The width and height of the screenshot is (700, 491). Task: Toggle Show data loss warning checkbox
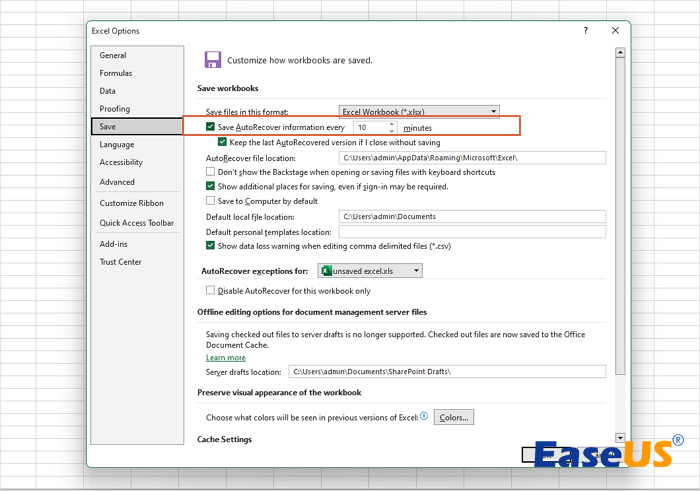pyautogui.click(x=210, y=245)
